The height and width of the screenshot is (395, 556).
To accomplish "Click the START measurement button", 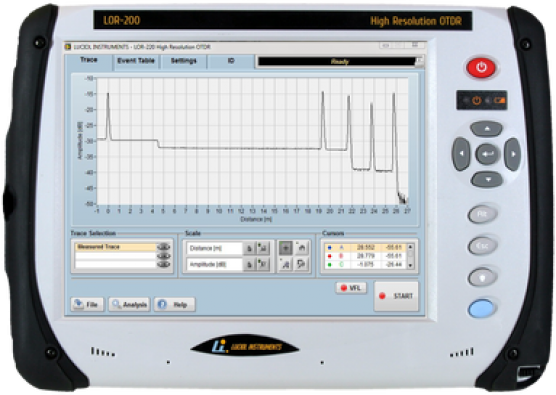I will tap(396, 296).
